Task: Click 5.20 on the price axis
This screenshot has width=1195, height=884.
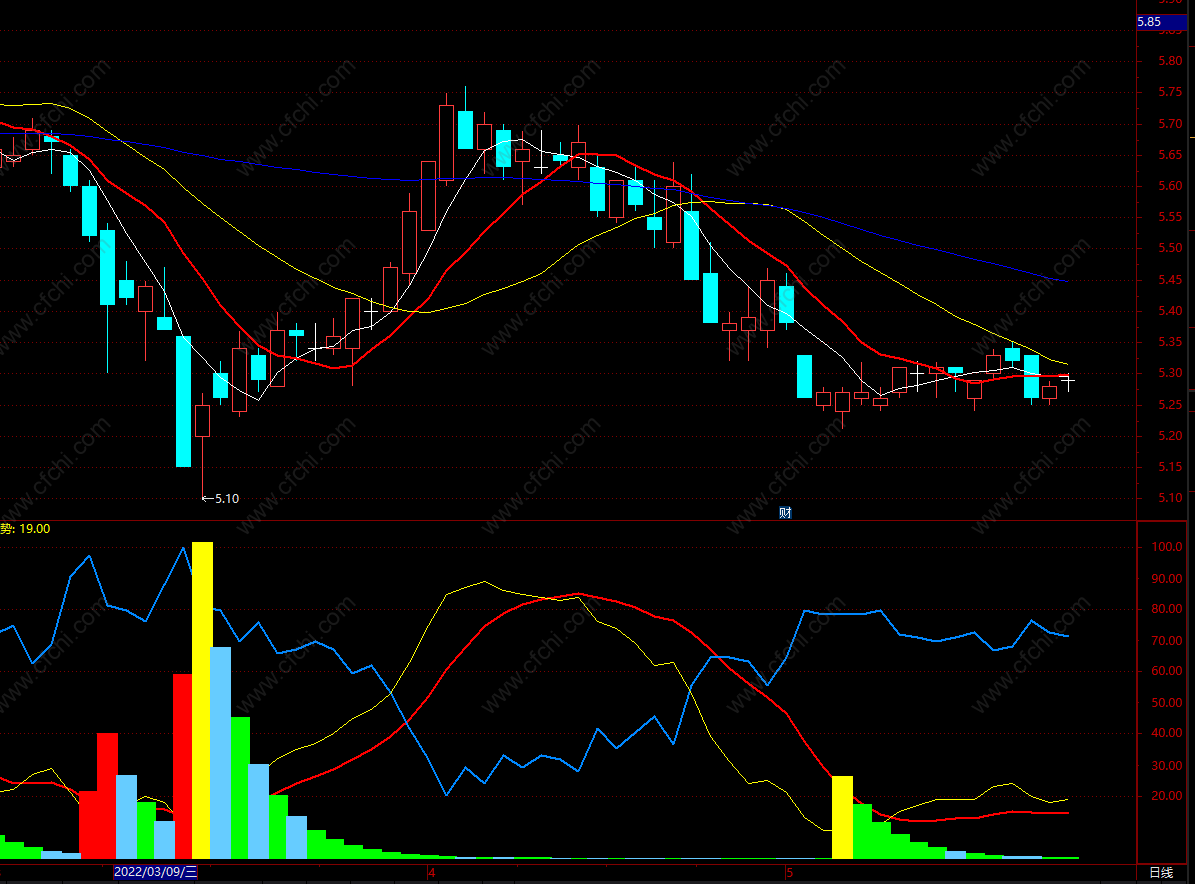Action: coord(1170,436)
